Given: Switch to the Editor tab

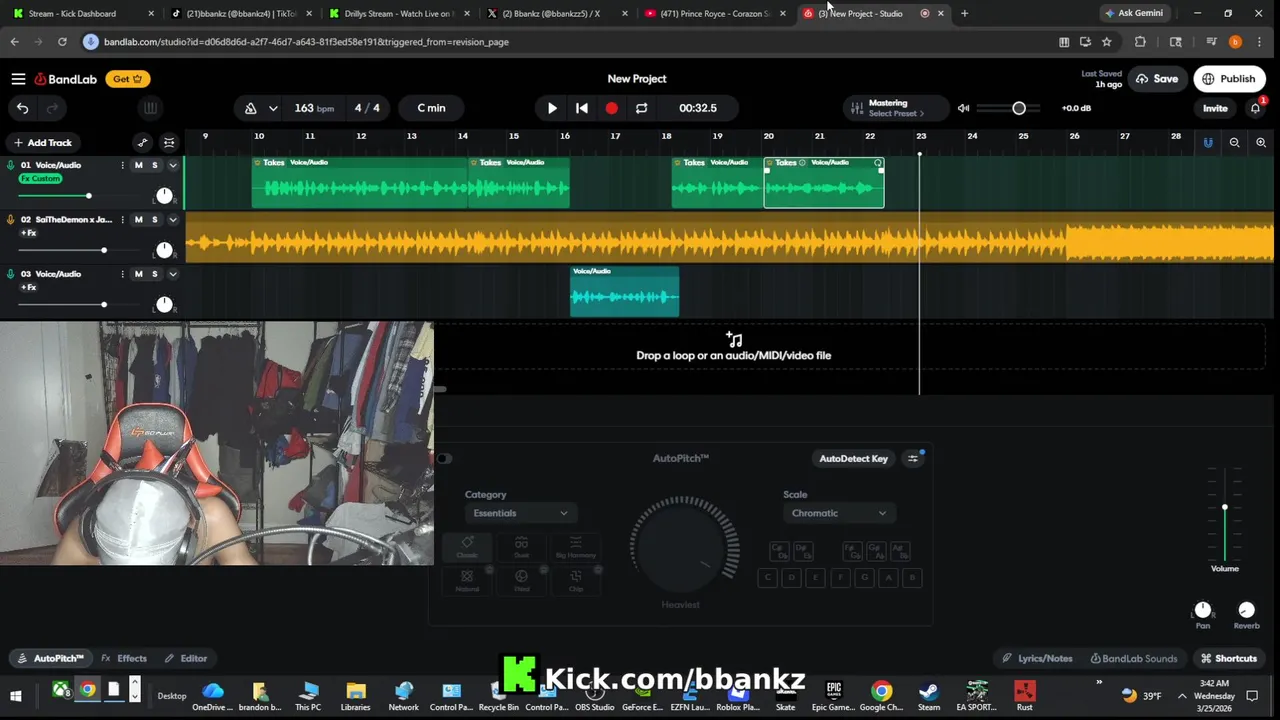Looking at the screenshot, I should click(186, 658).
